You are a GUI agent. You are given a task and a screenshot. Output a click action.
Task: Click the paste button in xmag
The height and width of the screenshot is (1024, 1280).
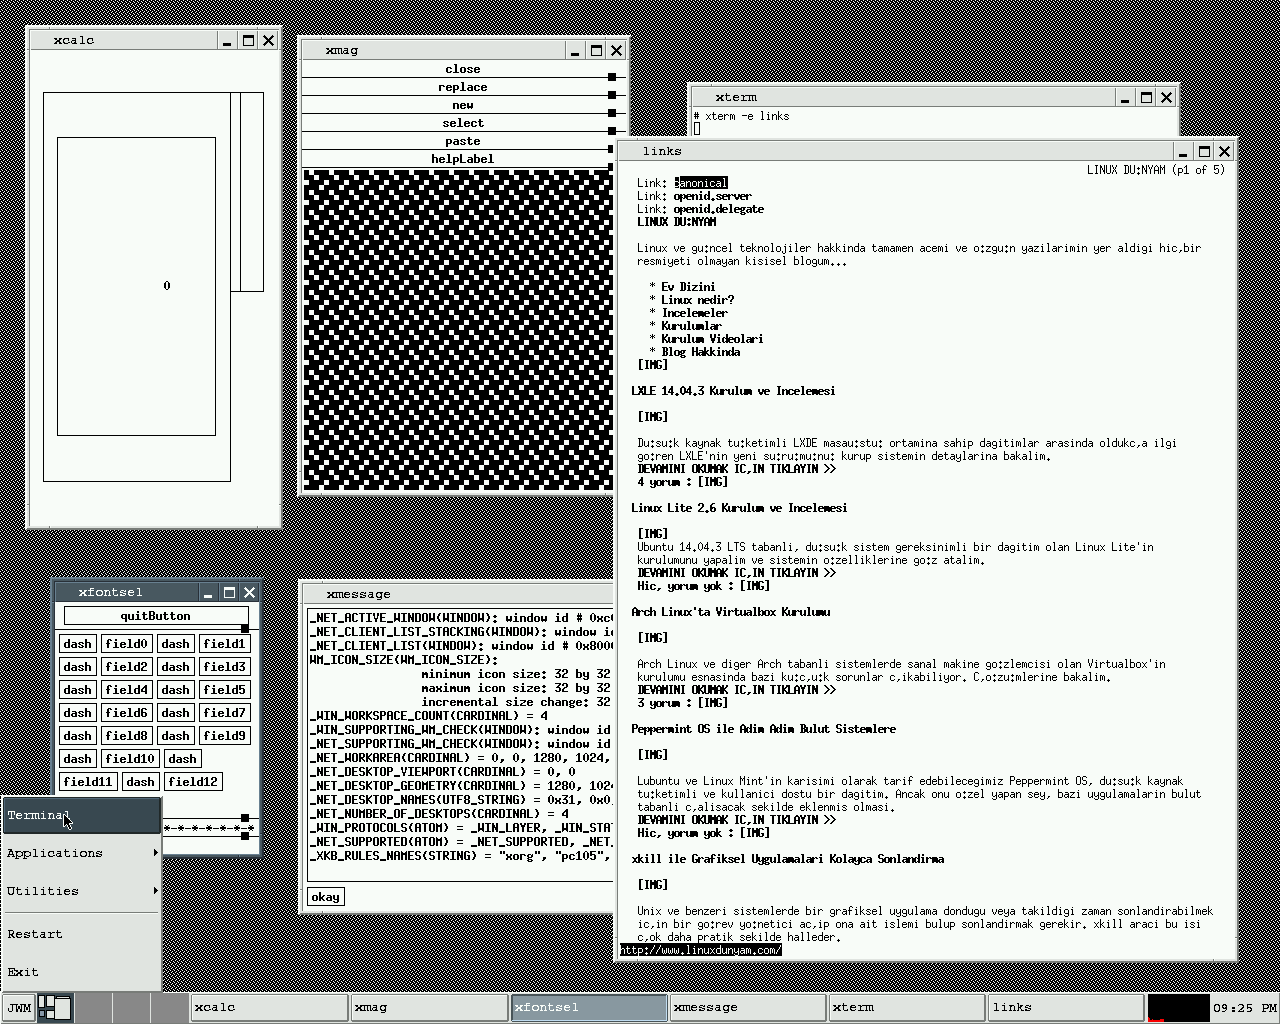click(461, 141)
